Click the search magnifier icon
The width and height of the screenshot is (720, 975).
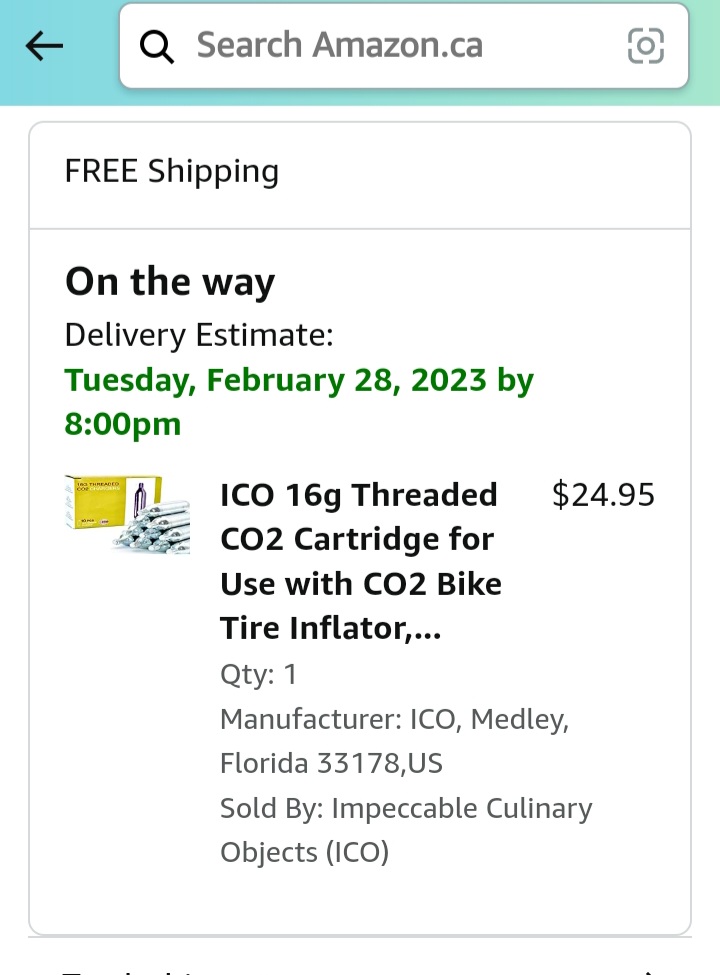coord(157,44)
